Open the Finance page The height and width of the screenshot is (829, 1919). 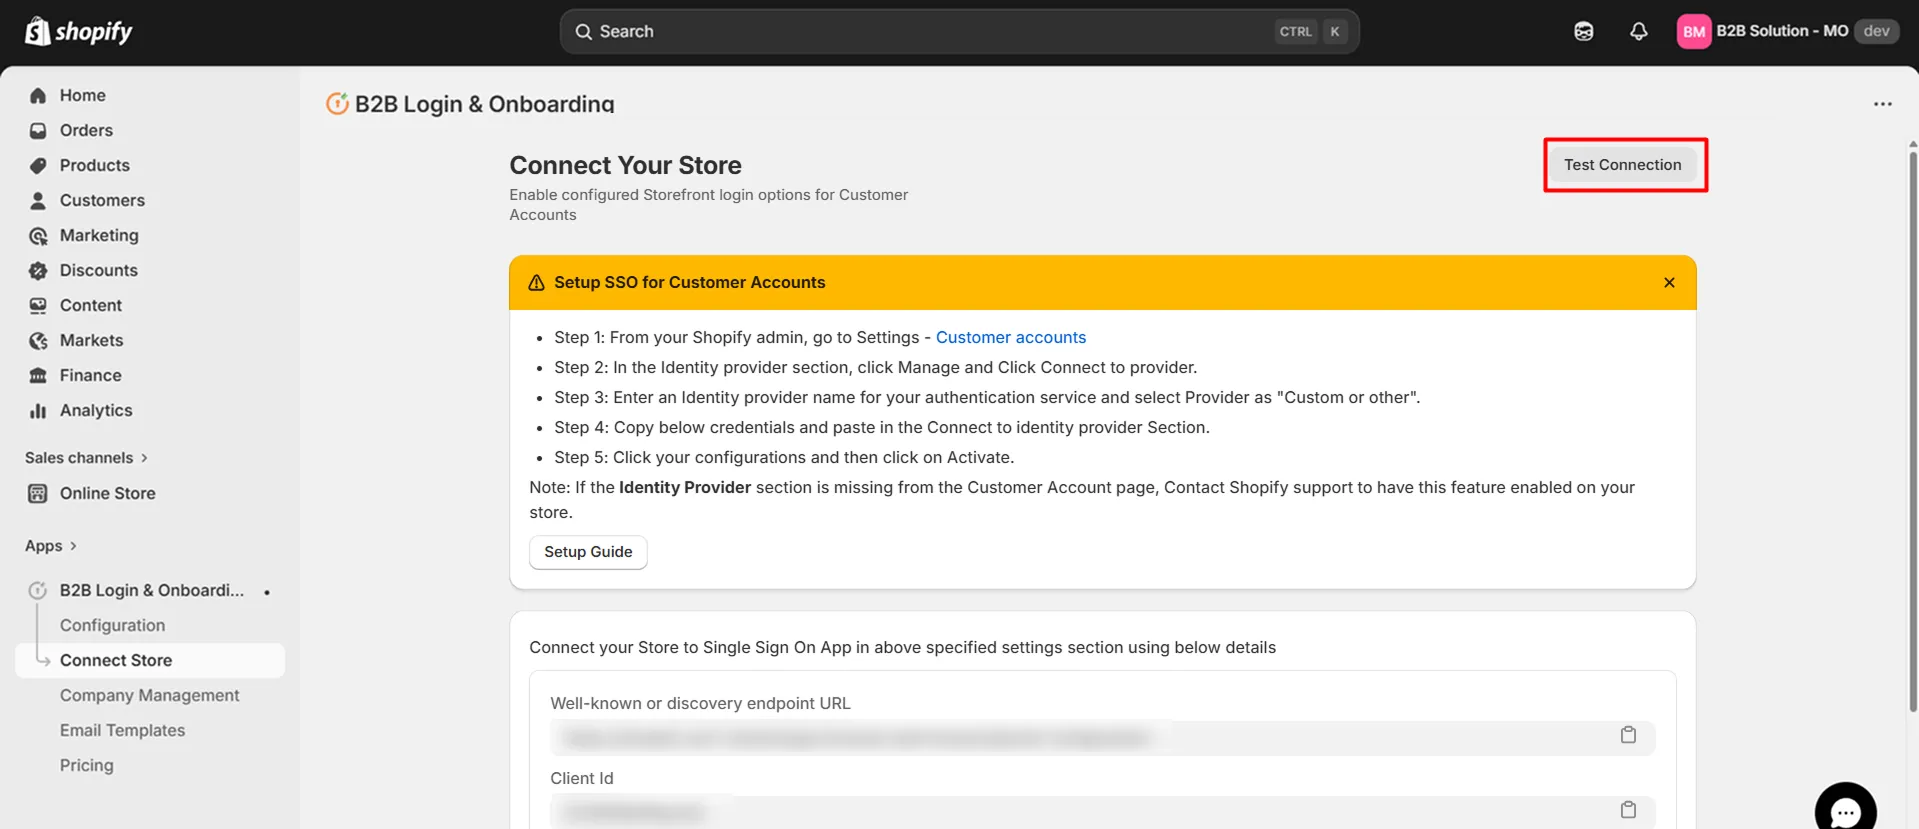point(91,376)
